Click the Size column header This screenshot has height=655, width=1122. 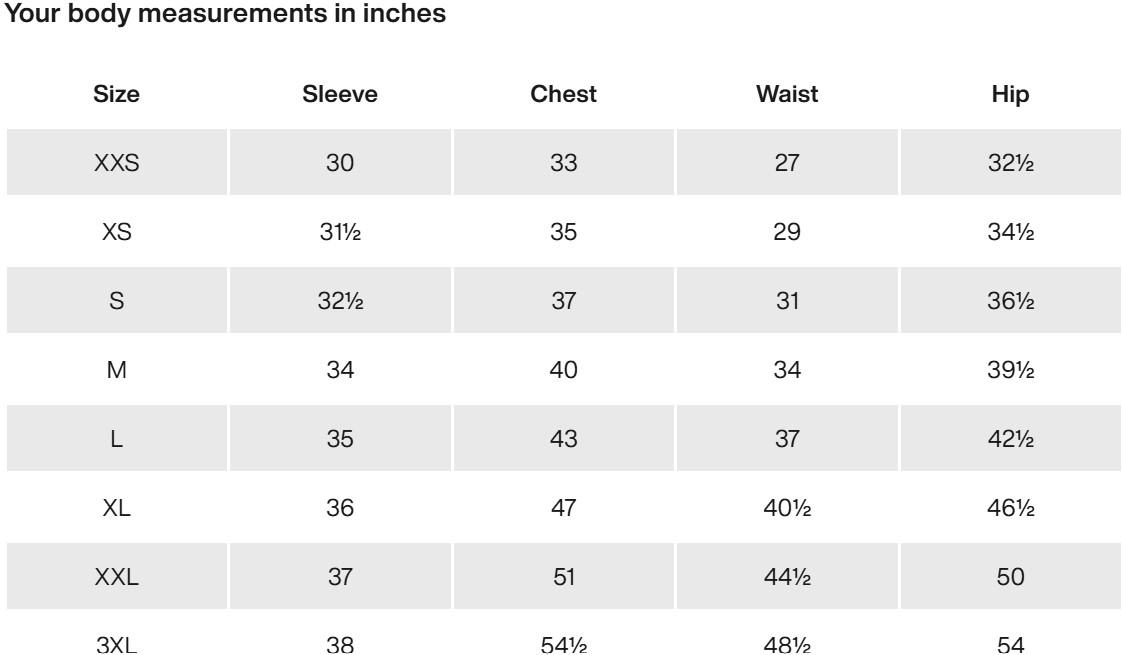tap(117, 94)
